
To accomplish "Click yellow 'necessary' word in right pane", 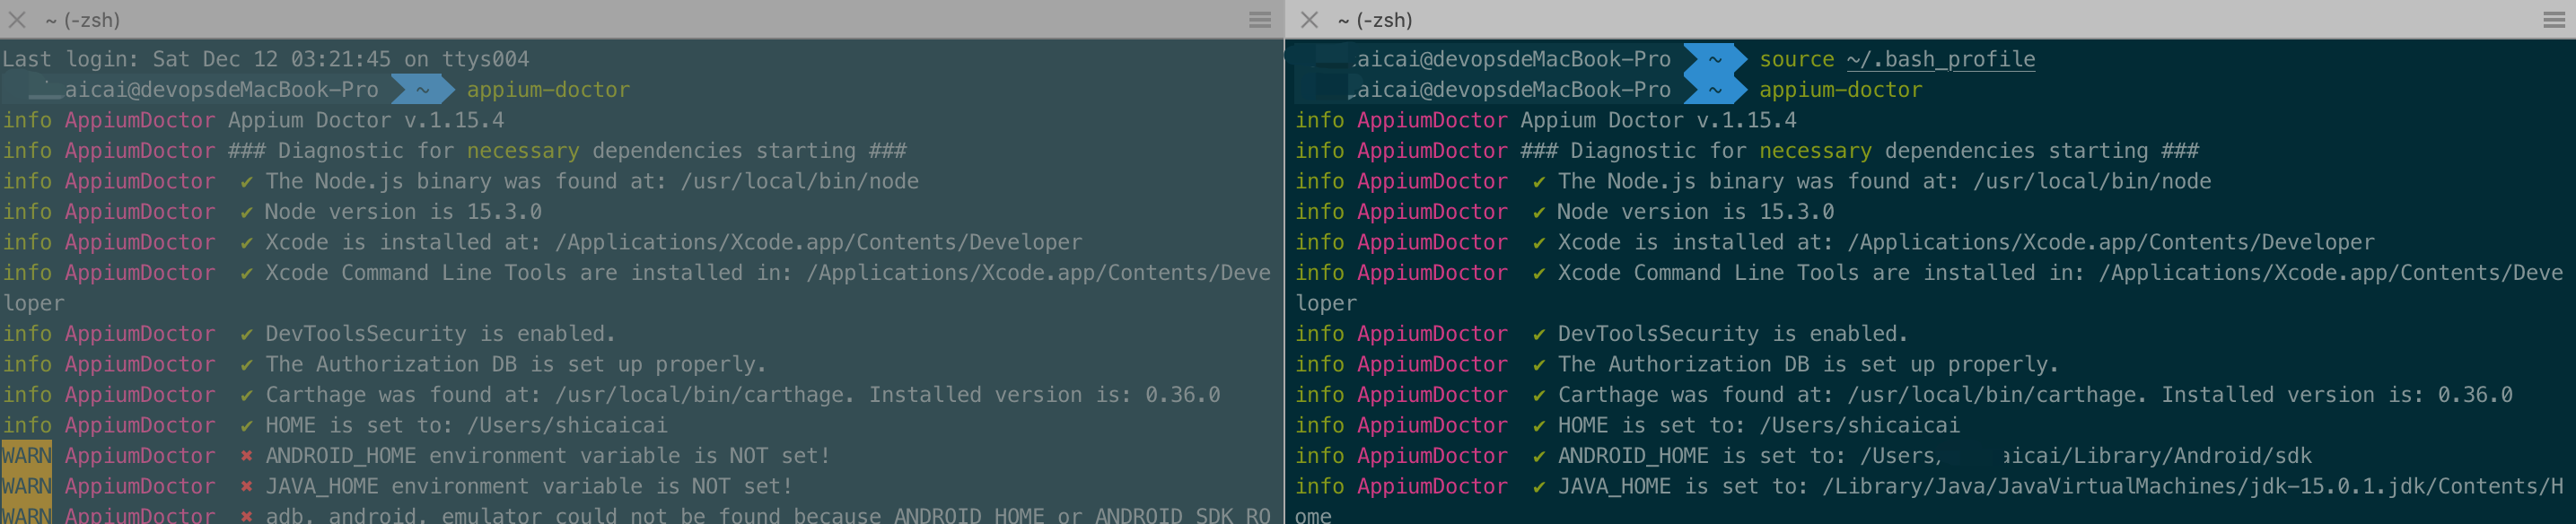I will point(1815,151).
